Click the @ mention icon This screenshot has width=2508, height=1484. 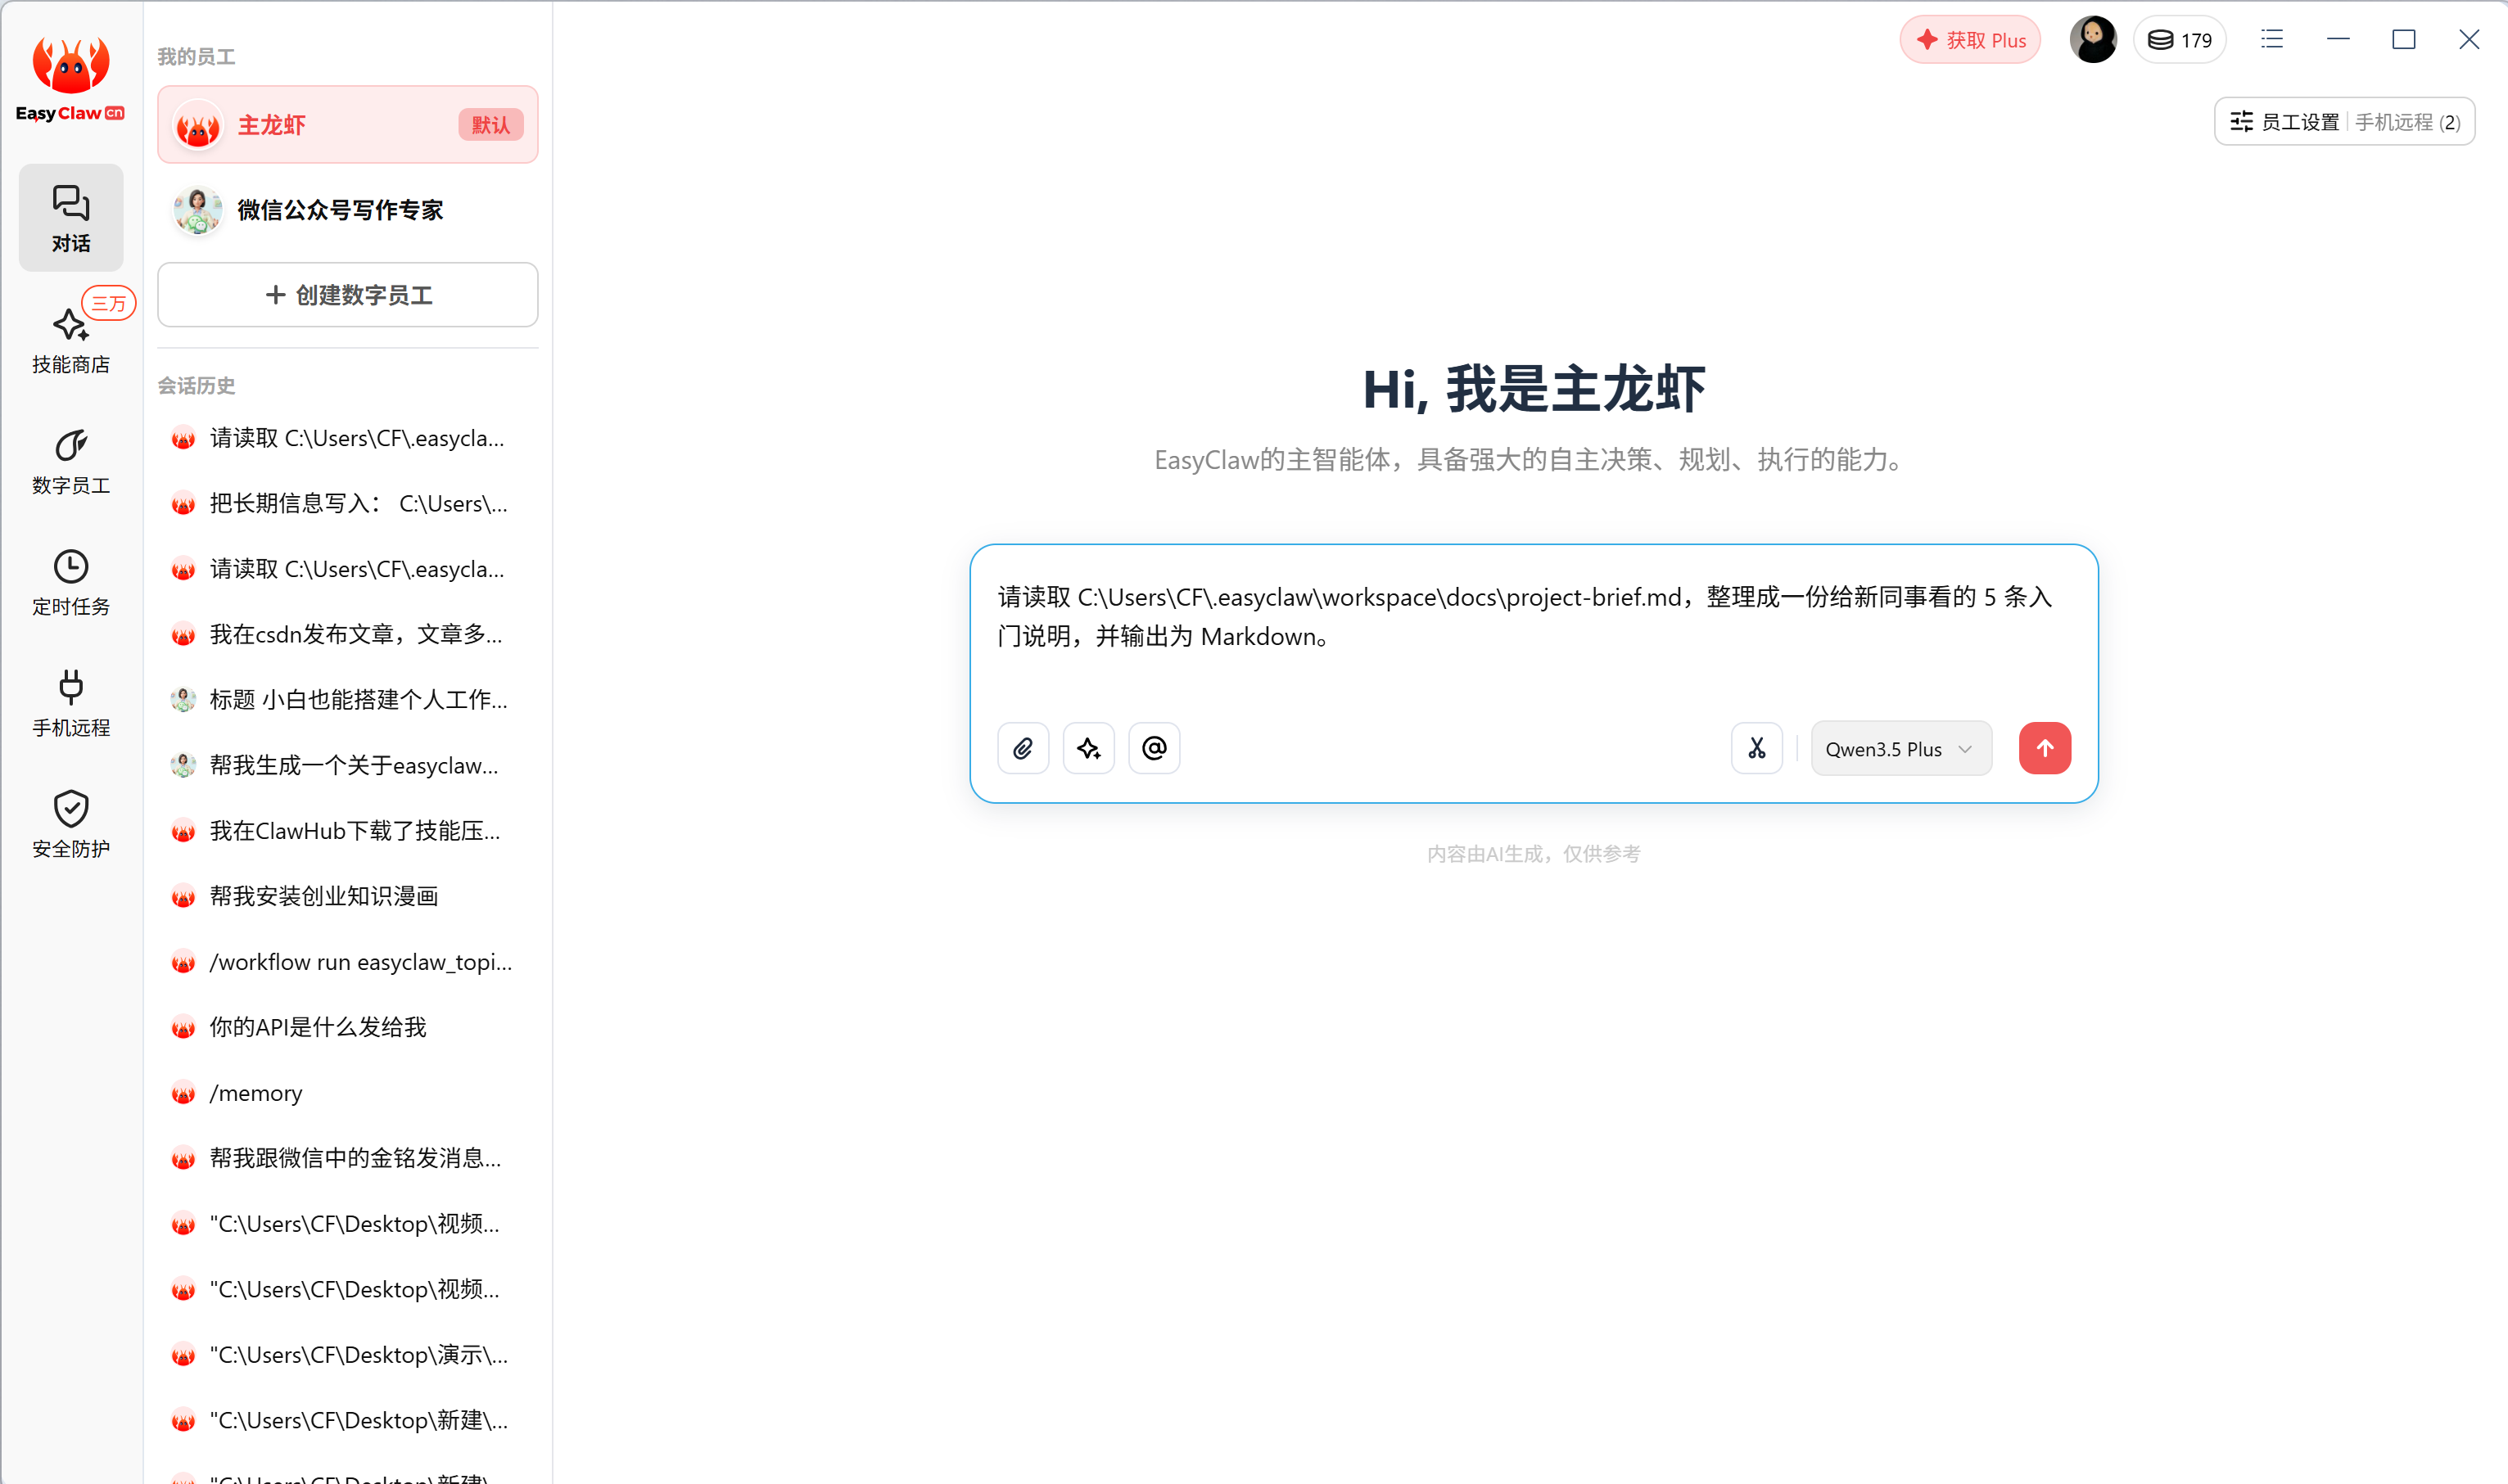1154,748
